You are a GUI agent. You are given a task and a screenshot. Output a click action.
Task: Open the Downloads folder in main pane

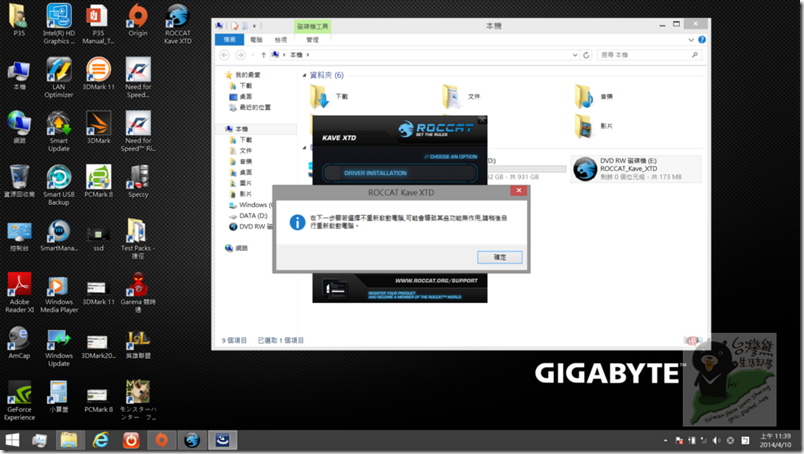(329, 96)
